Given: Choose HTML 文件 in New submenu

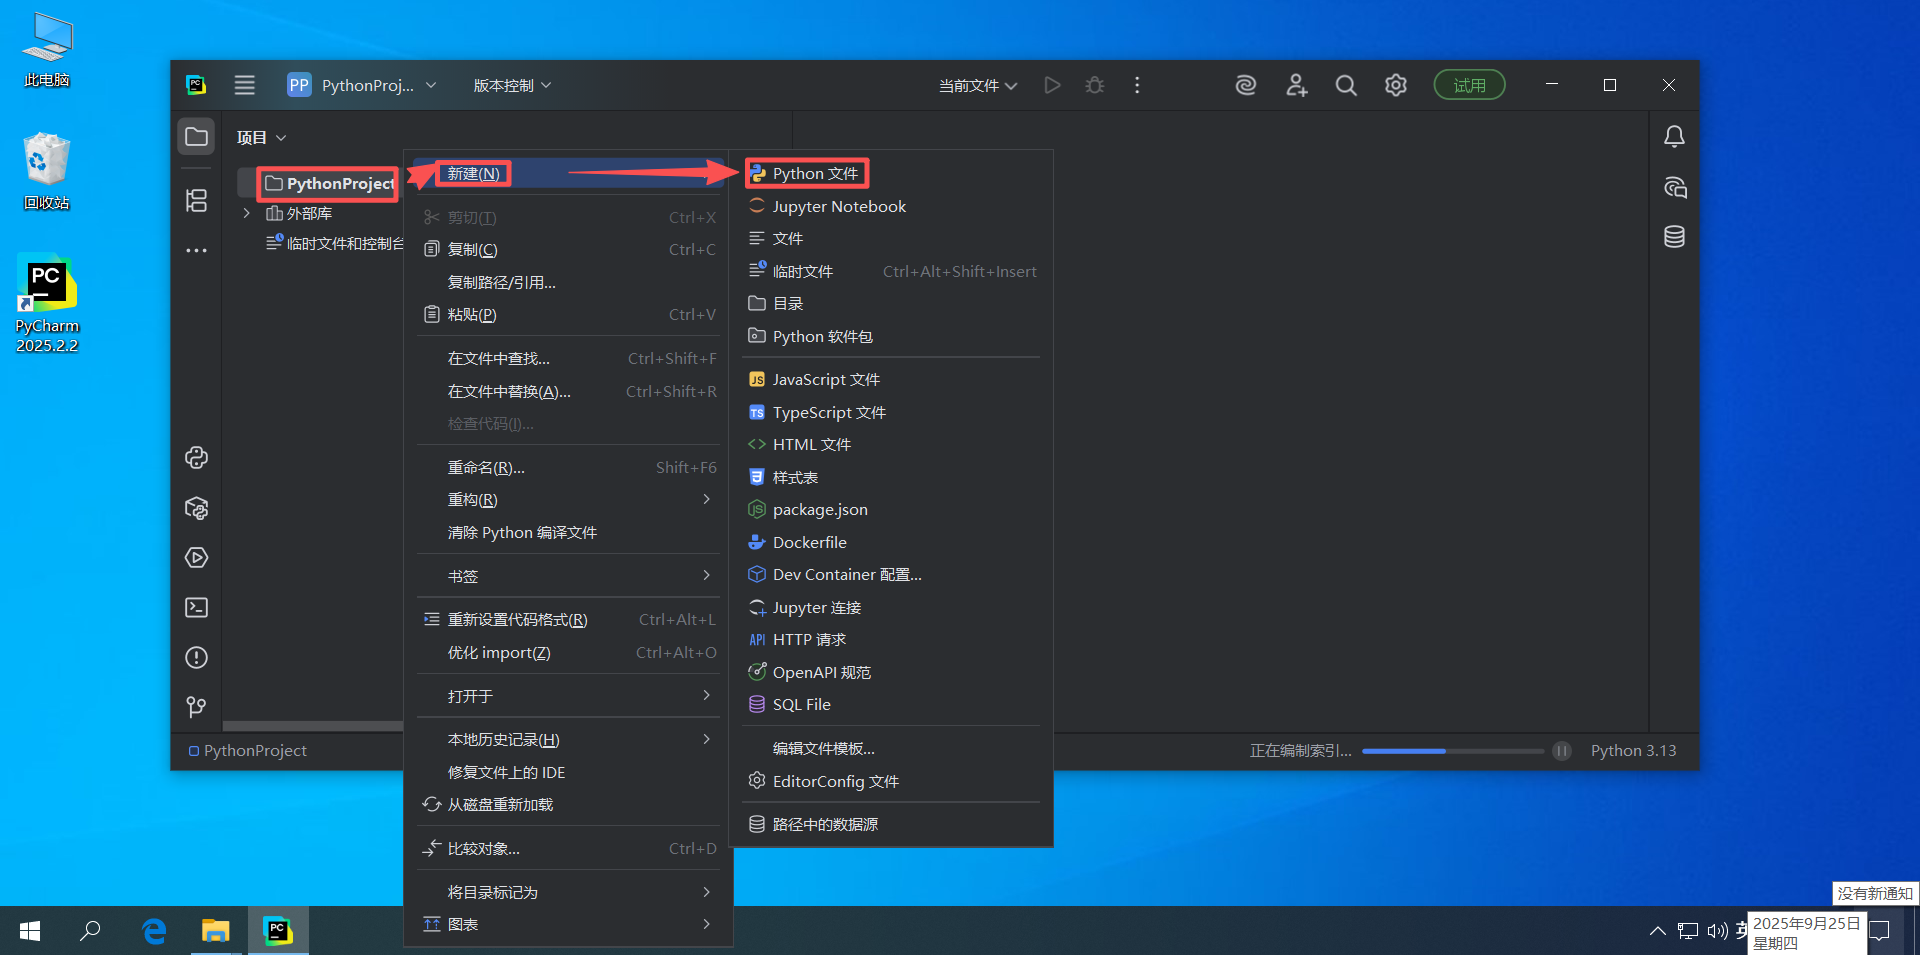Looking at the screenshot, I should click(891, 444).
